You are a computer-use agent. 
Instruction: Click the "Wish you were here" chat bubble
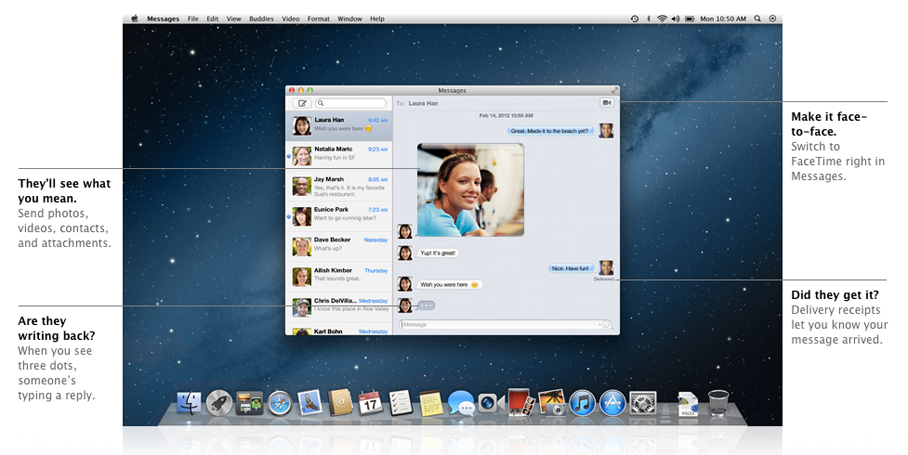pyautogui.click(x=449, y=285)
